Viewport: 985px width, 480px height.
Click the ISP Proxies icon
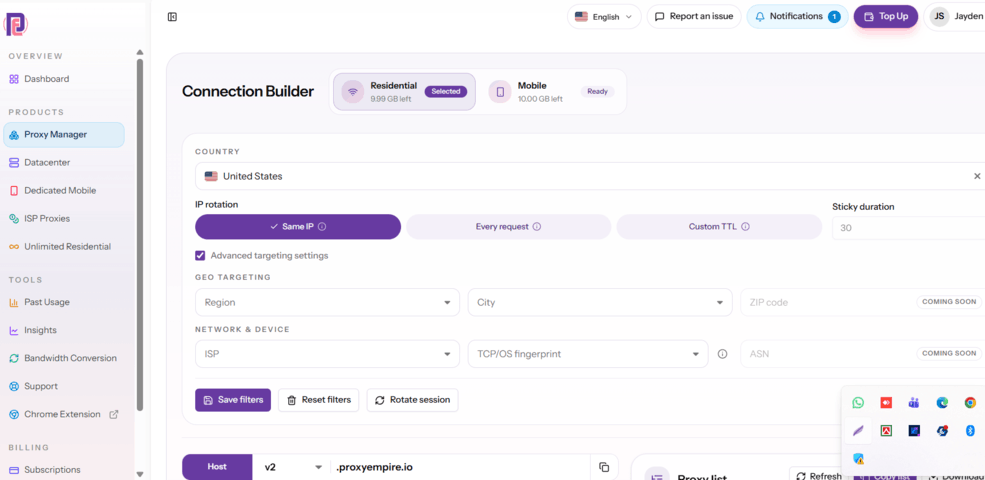click(14, 219)
